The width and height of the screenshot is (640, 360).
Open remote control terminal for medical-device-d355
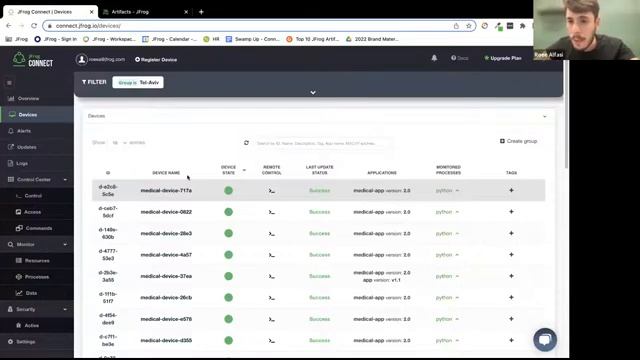271,340
